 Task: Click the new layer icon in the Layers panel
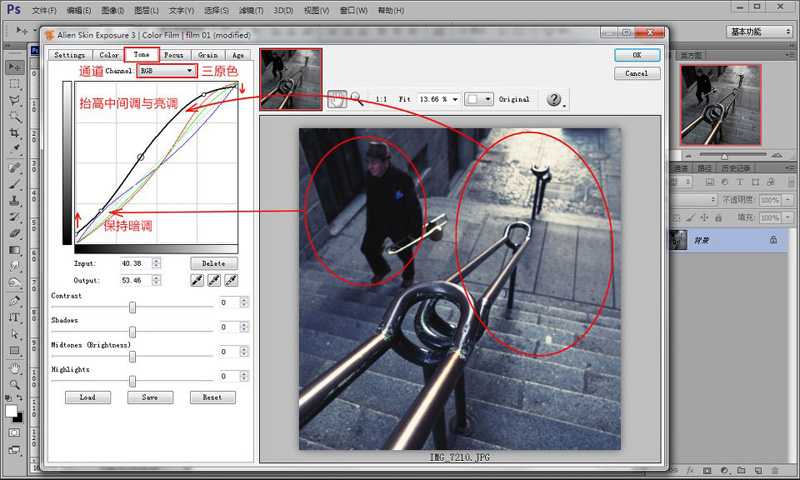pyautogui.click(x=758, y=470)
